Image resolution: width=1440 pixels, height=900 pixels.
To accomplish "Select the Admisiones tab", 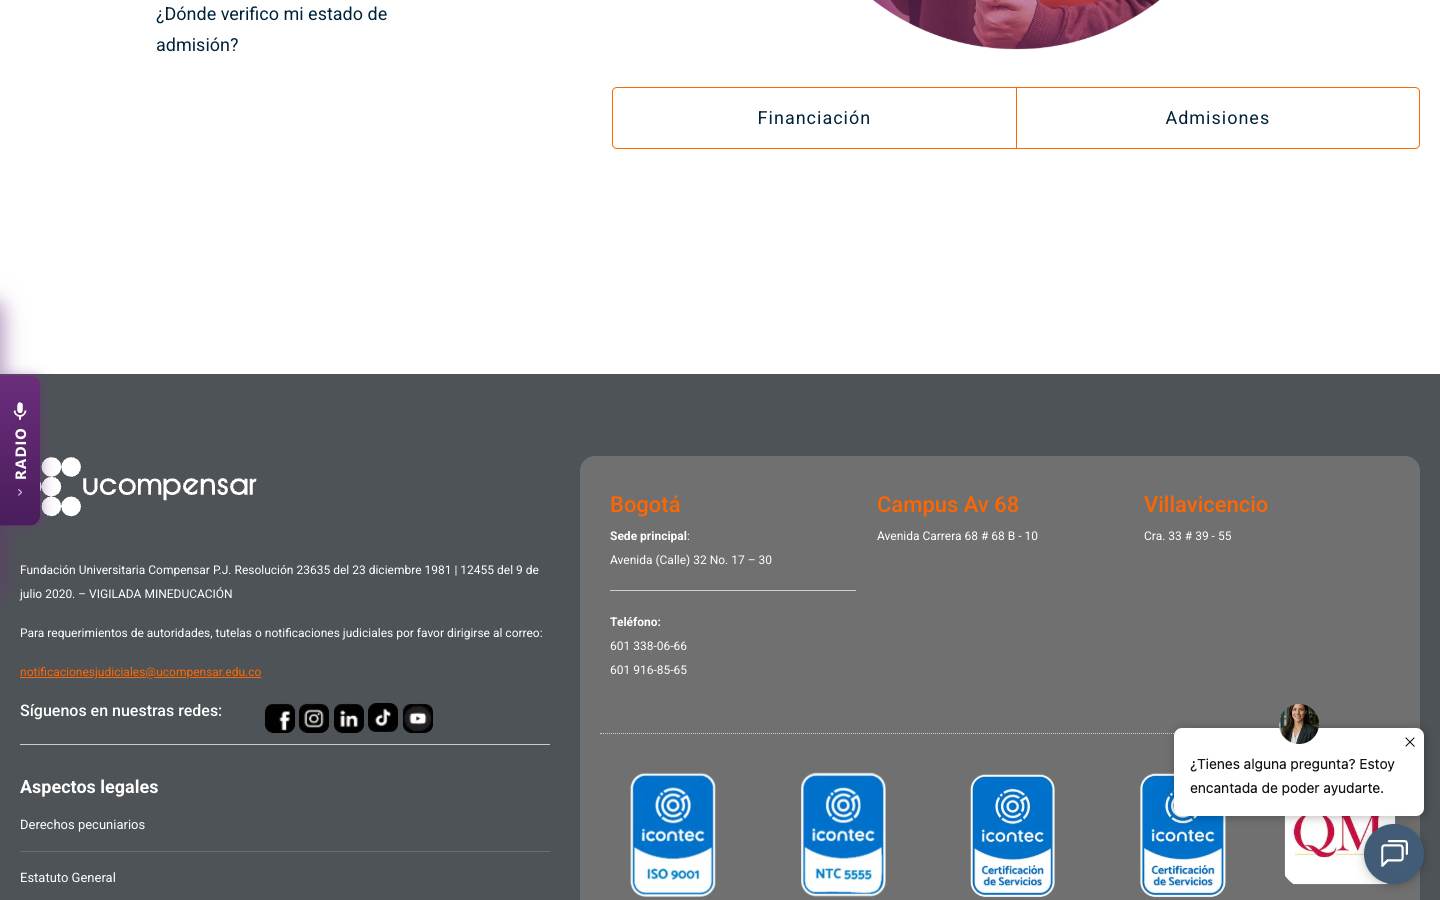I will pyautogui.click(x=1217, y=118).
